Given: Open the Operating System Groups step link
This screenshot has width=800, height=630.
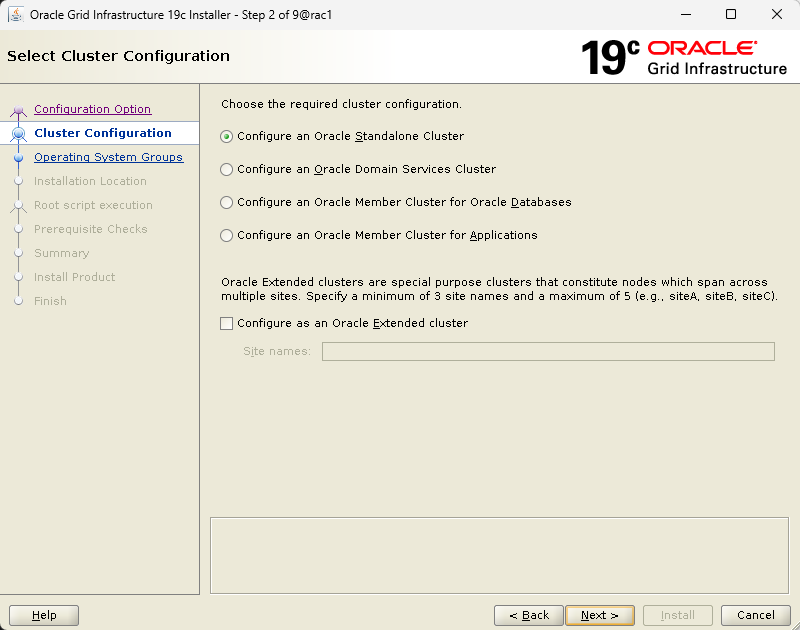Looking at the screenshot, I should click(x=108, y=157).
